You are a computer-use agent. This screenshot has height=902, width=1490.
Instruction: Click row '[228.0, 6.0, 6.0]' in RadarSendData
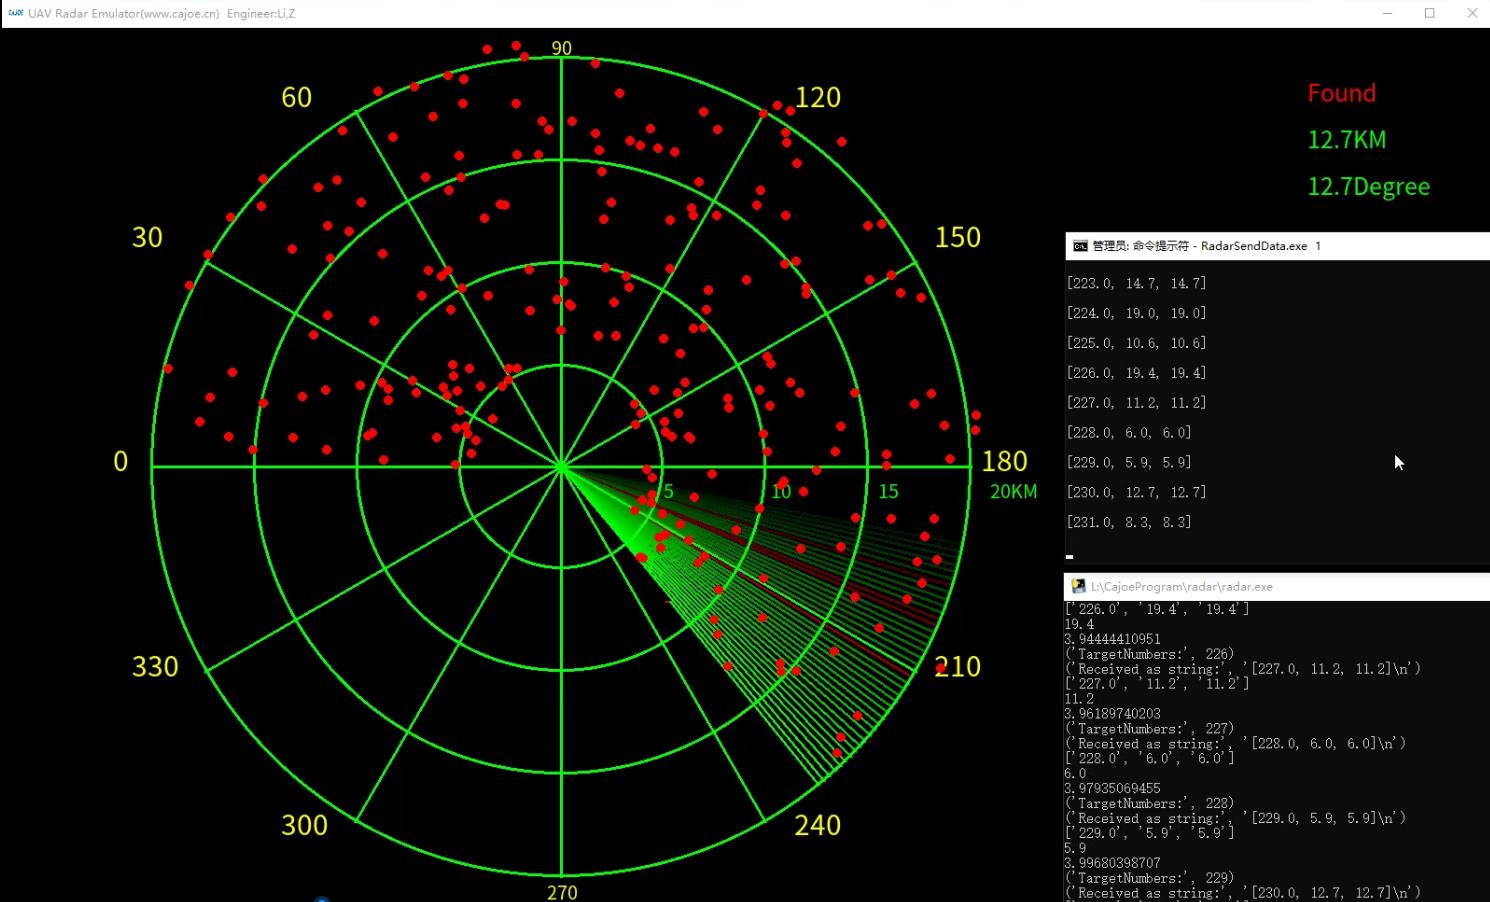click(x=1129, y=433)
